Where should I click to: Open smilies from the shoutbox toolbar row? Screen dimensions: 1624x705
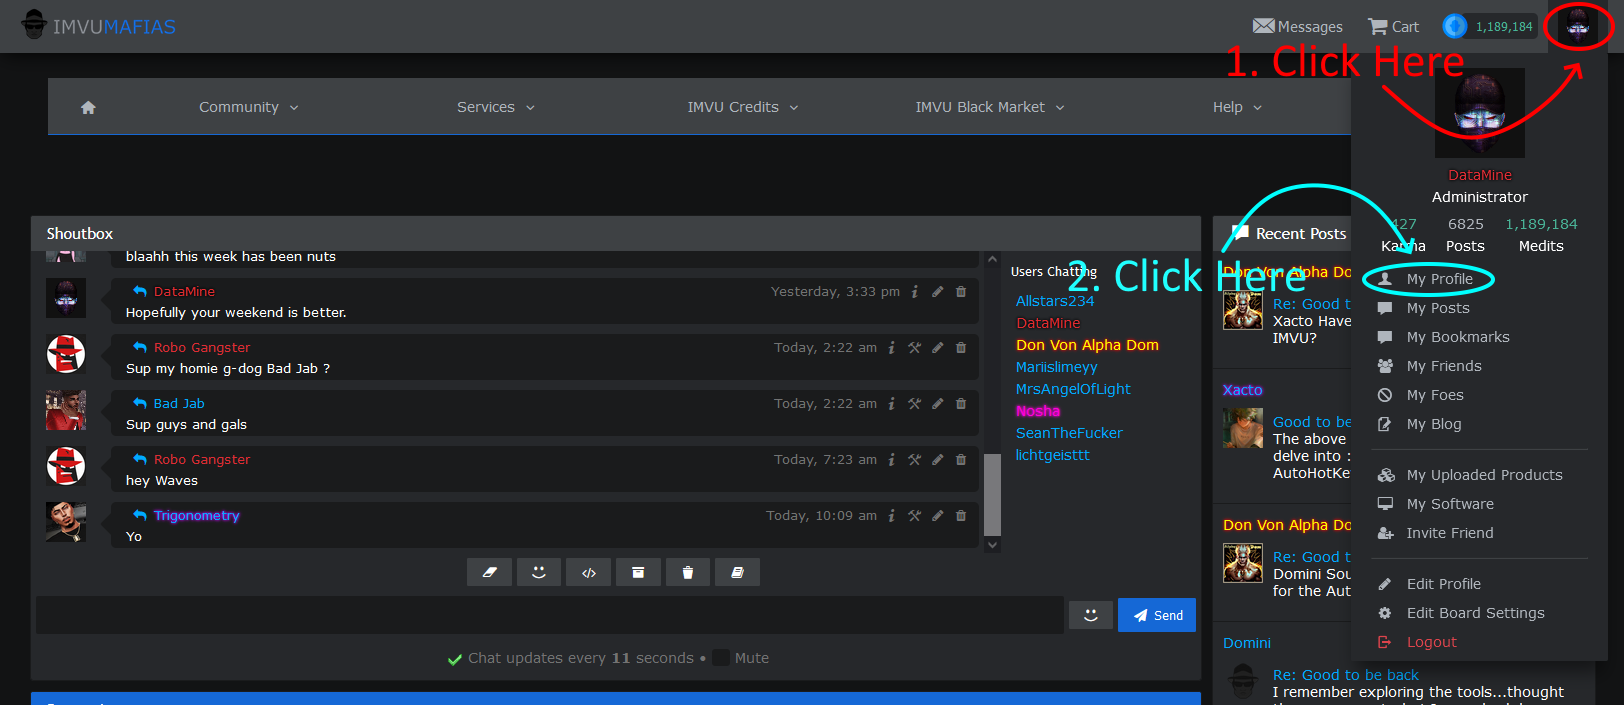pyautogui.click(x=539, y=572)
